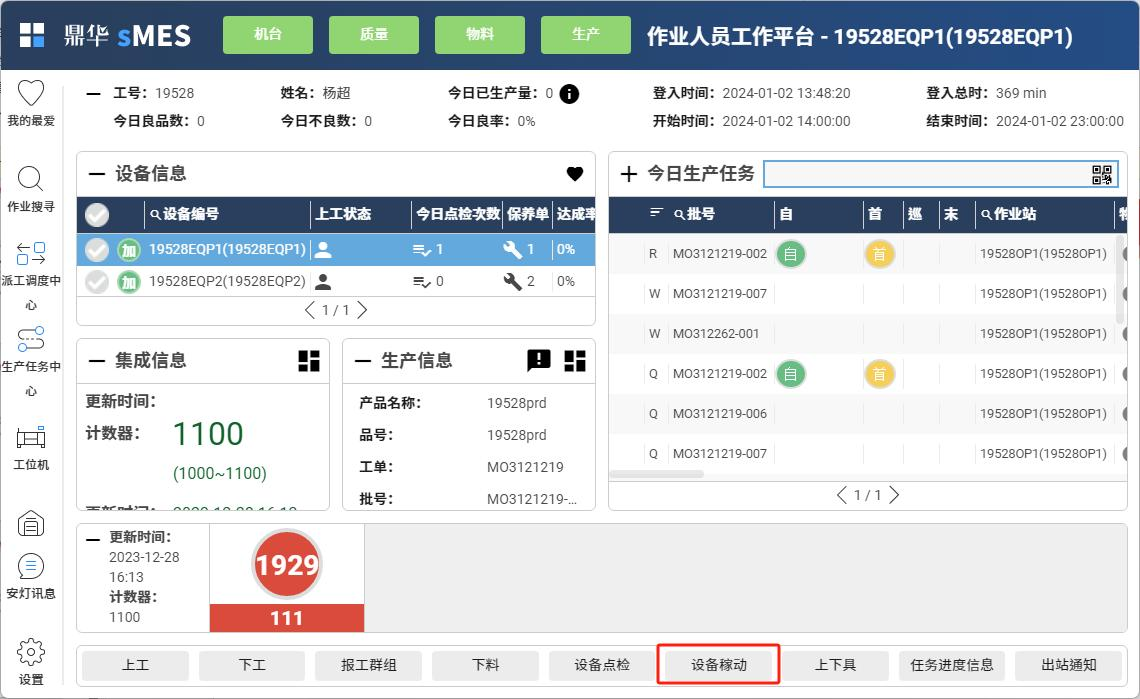
Task: Filter by 作业站 column header
Action: point(1008,214)
